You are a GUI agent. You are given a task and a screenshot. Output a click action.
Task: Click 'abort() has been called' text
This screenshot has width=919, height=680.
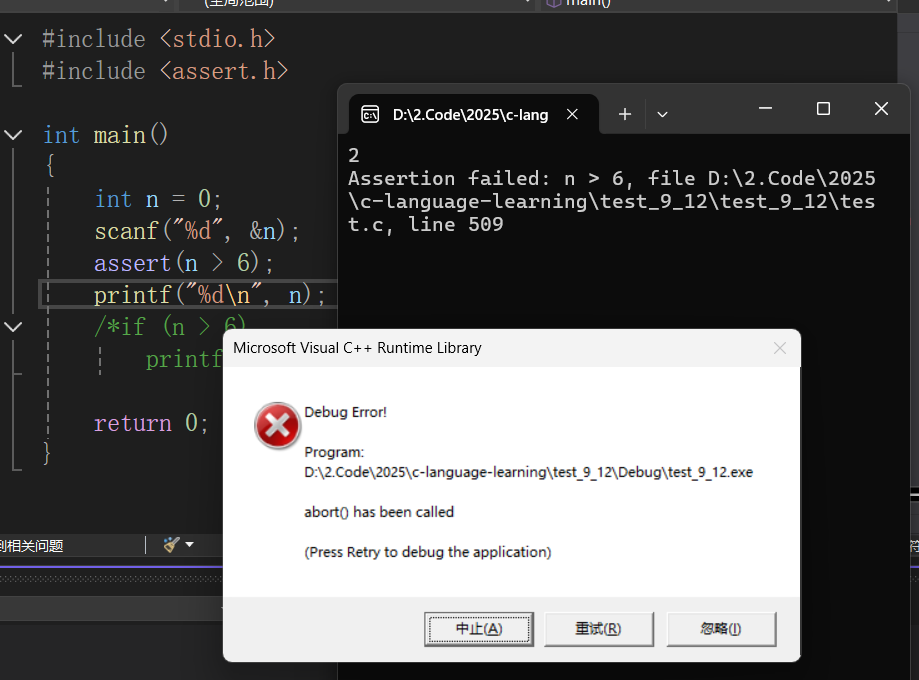pos(379,512)
